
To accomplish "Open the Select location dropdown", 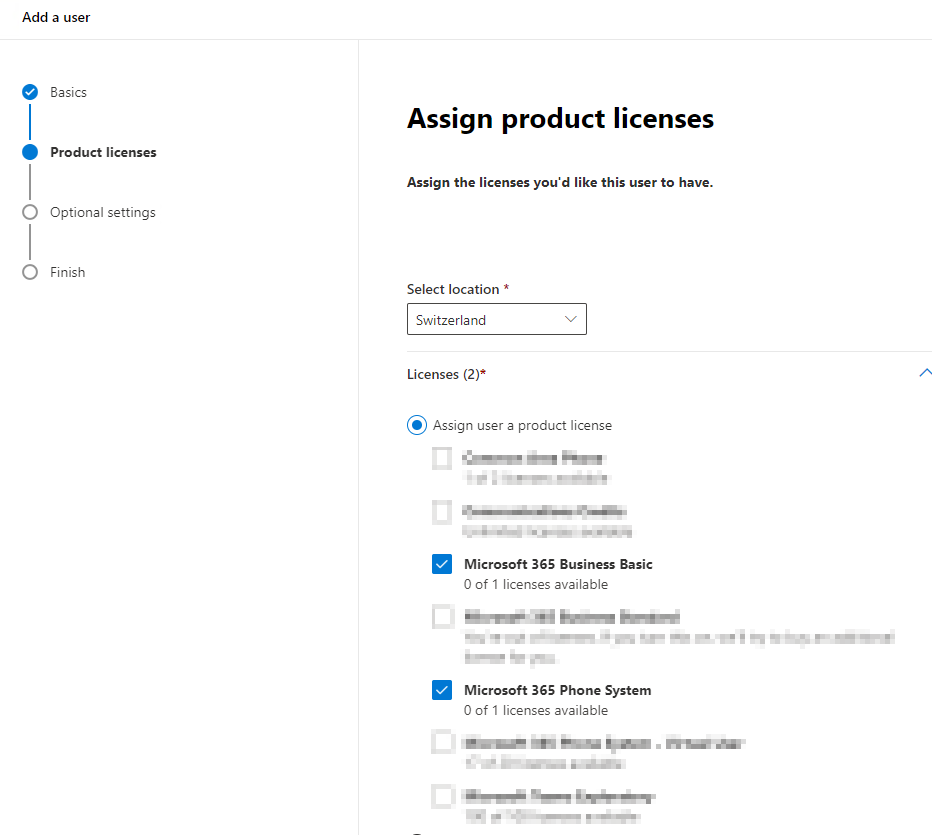I will 496,319.
